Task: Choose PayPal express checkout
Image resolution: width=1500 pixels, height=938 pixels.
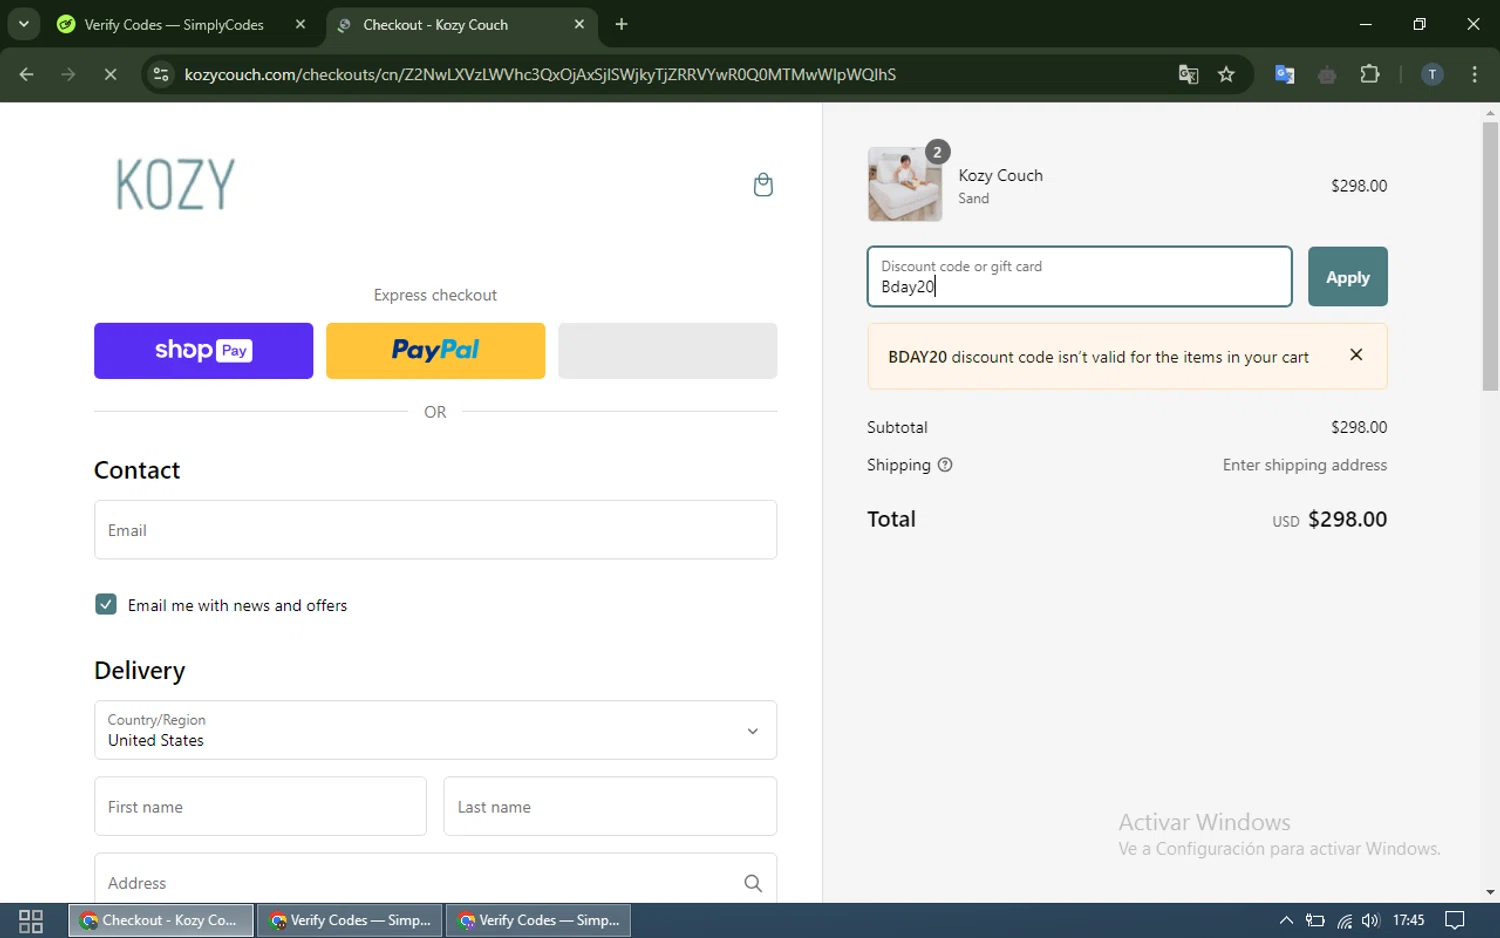Action: point(435,350)
